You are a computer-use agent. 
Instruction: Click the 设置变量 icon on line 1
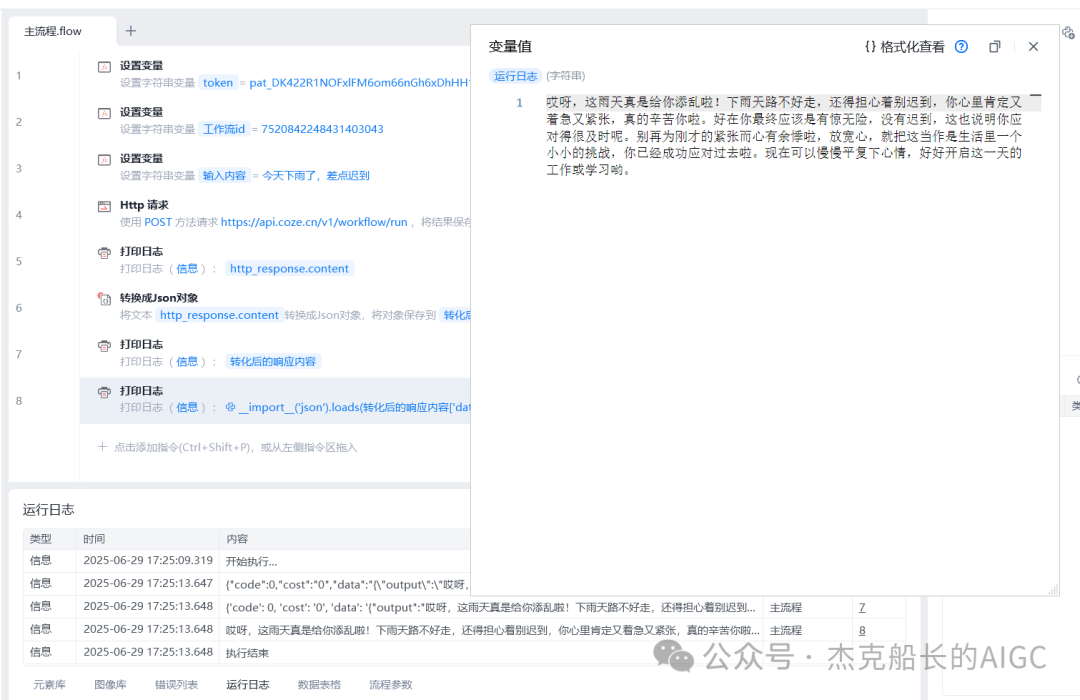click(x=104, y=67)
